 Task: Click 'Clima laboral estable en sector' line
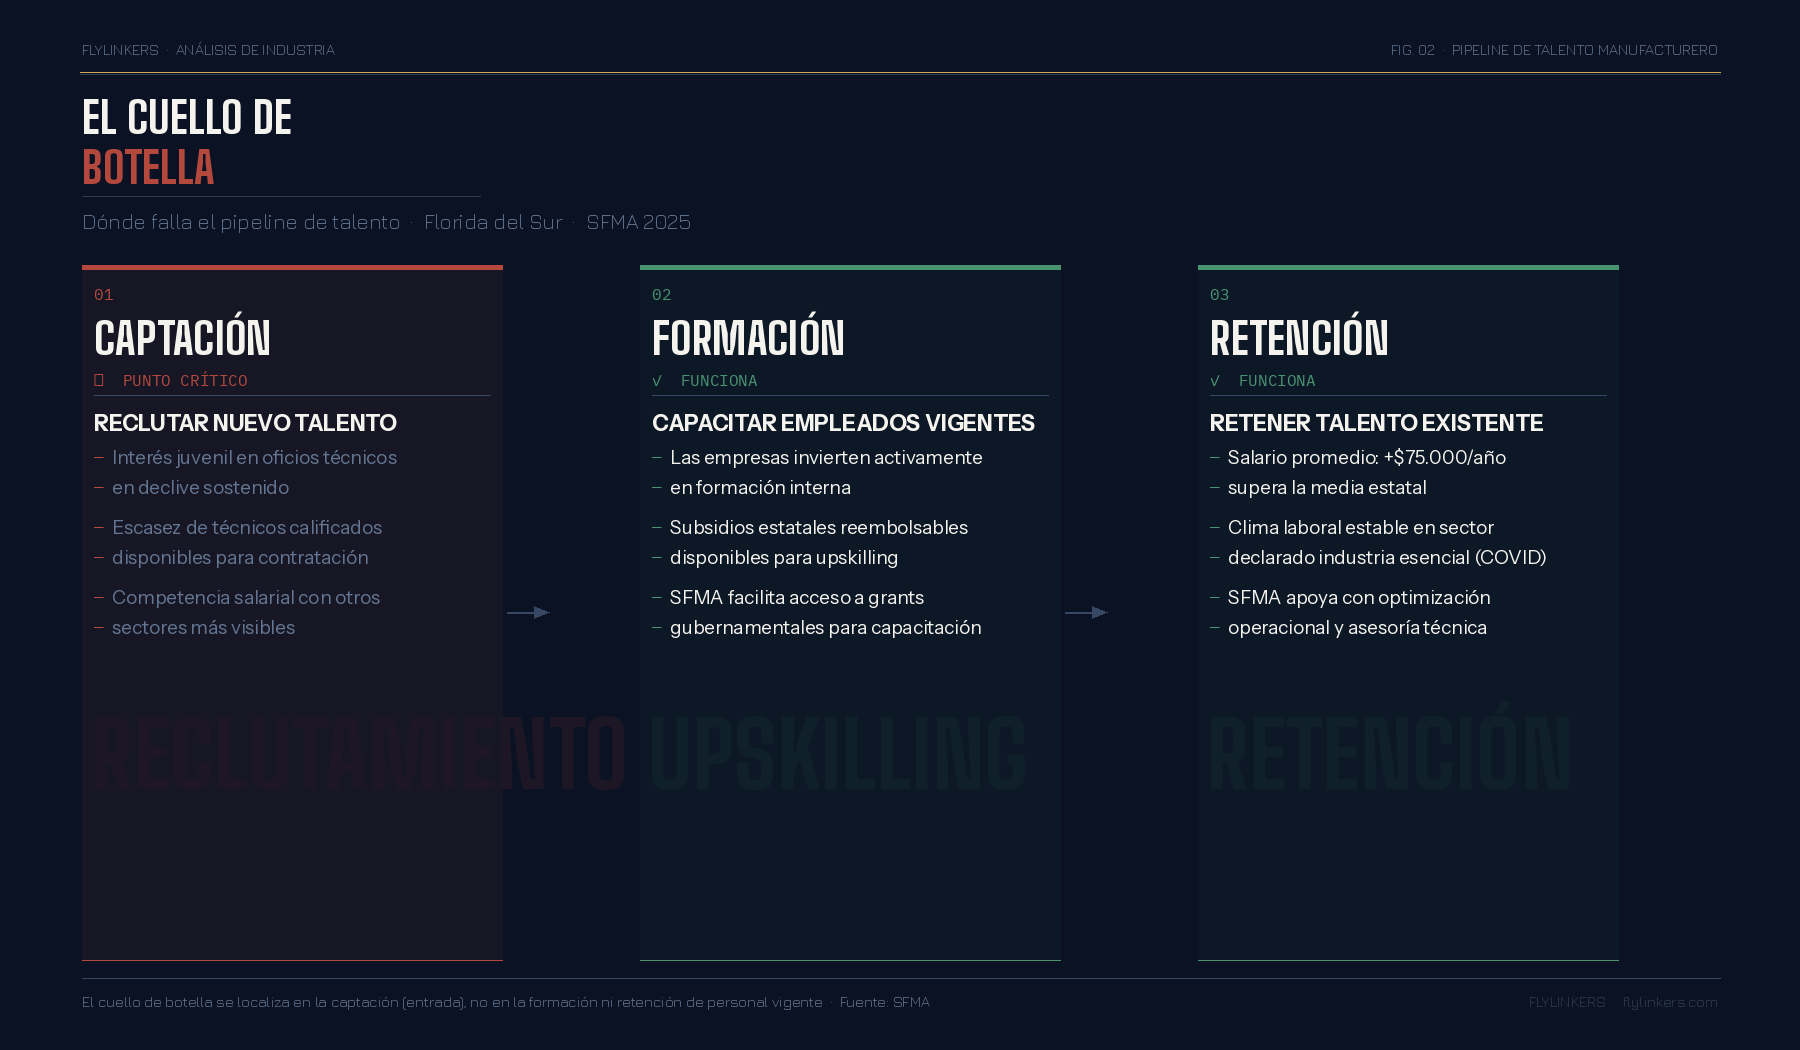click(1361, 528)
